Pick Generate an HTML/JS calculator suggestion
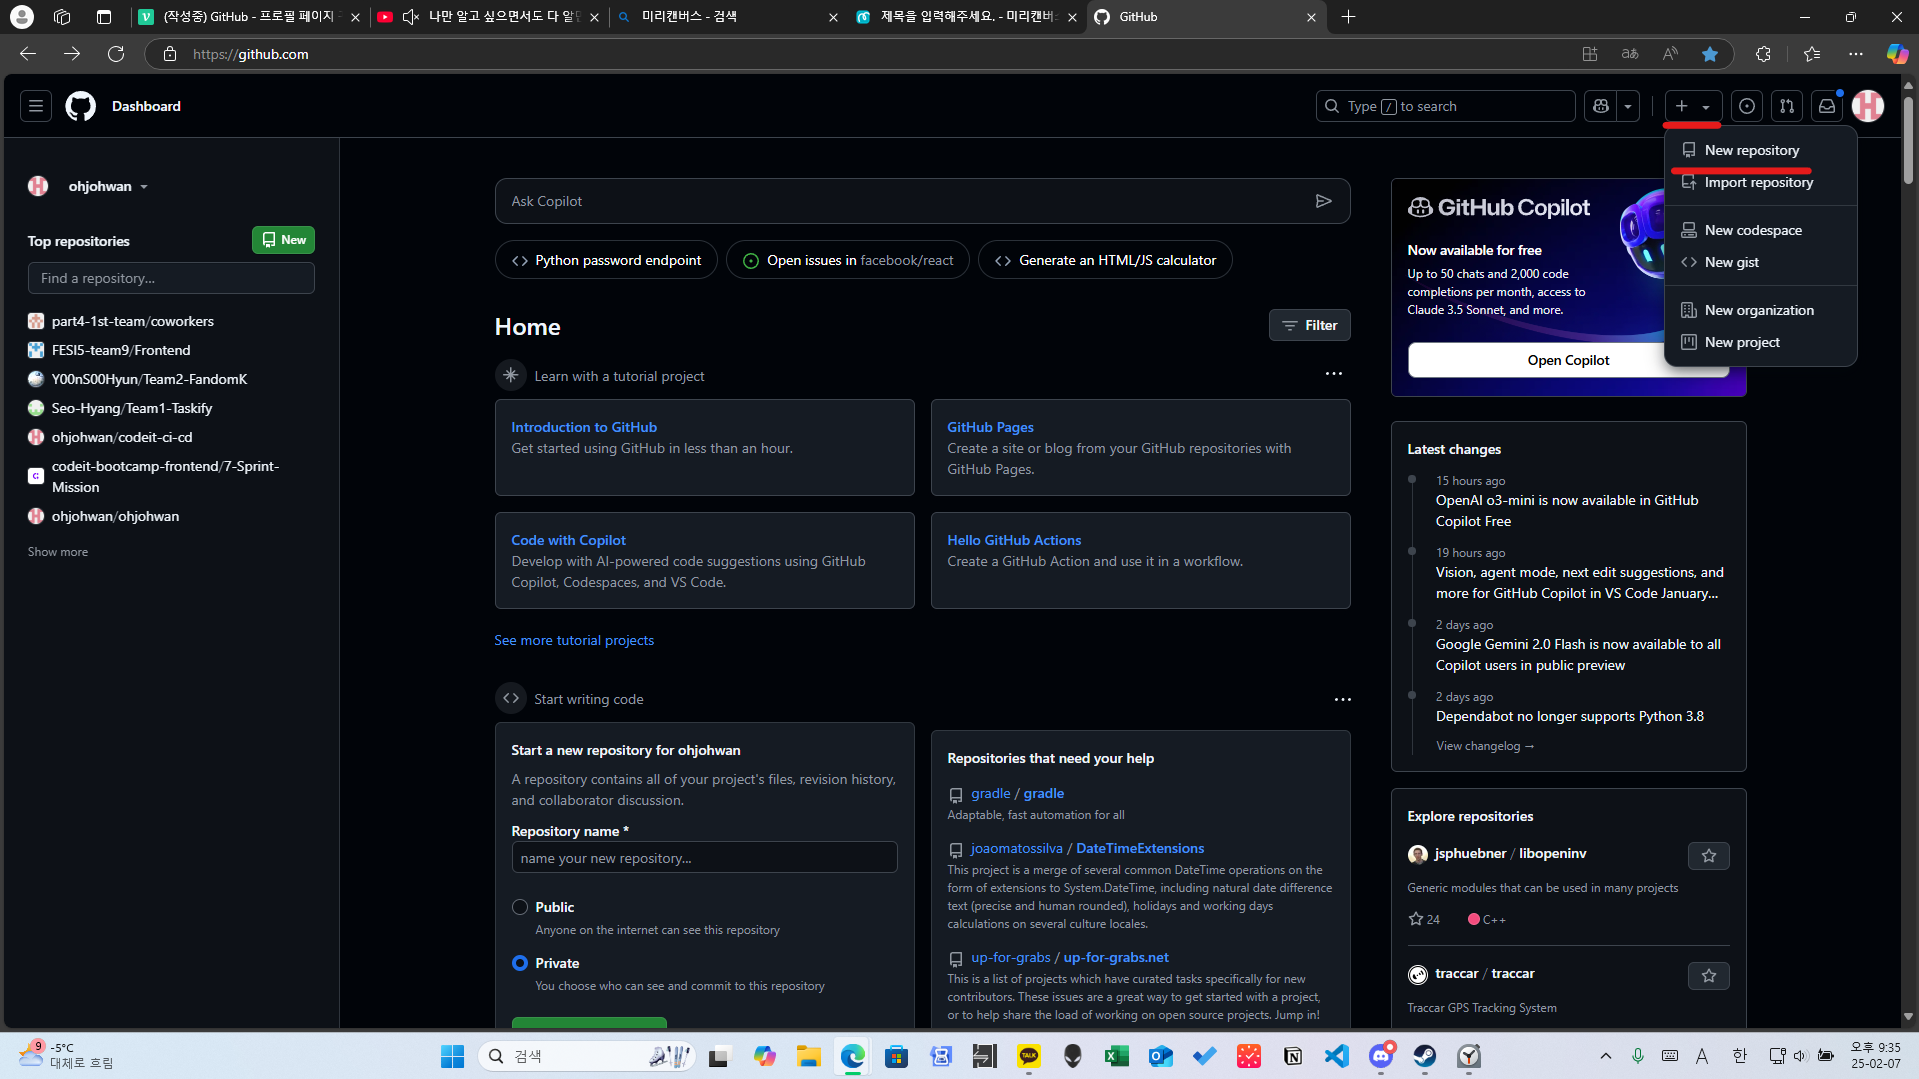Image resolution: width=1919 pixels, height=1079 pixels. [x=1105, y=260]
